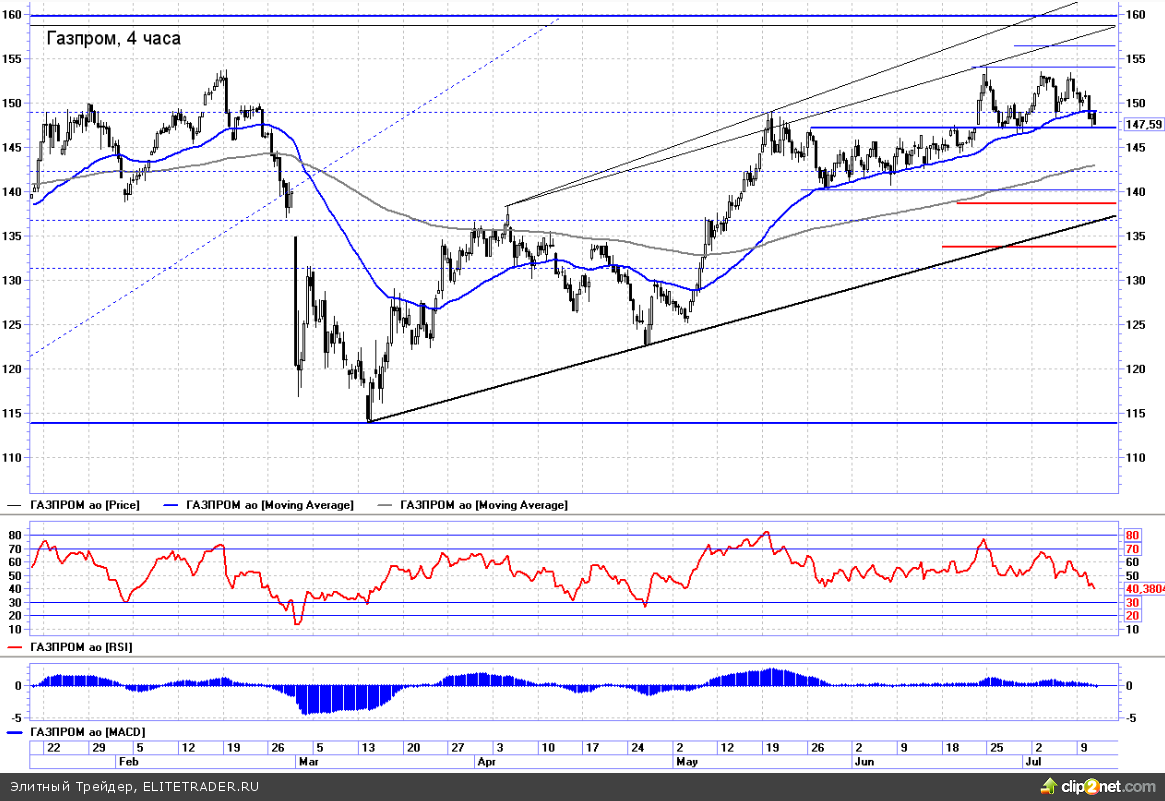The height and width of the screenshot is (801, 1165).
Task: Click the red 20 level on RSI scale
Action: tap(1132, 615)
